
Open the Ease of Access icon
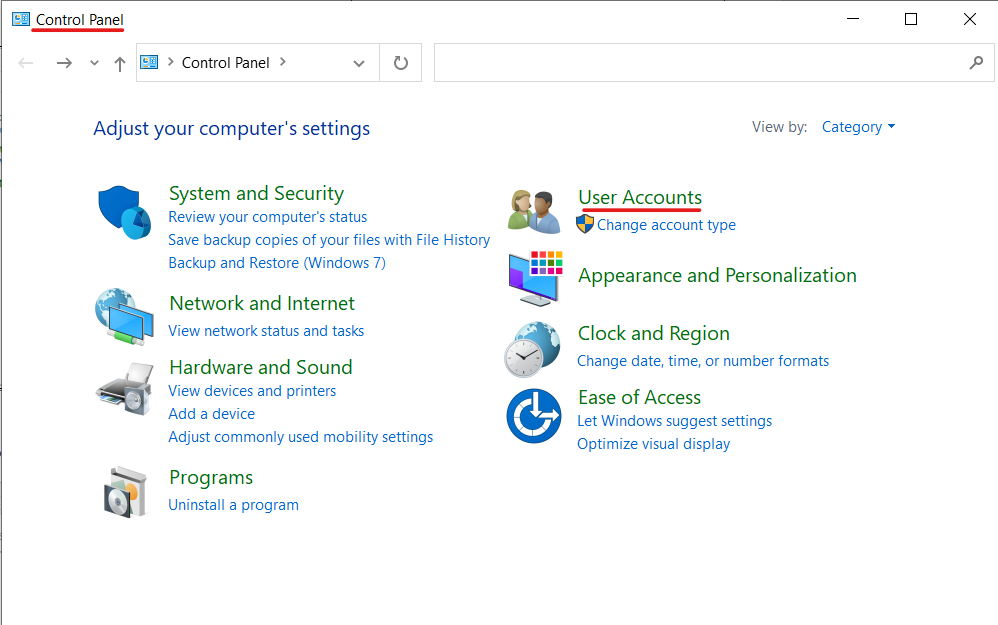click(x=533, y=415)
